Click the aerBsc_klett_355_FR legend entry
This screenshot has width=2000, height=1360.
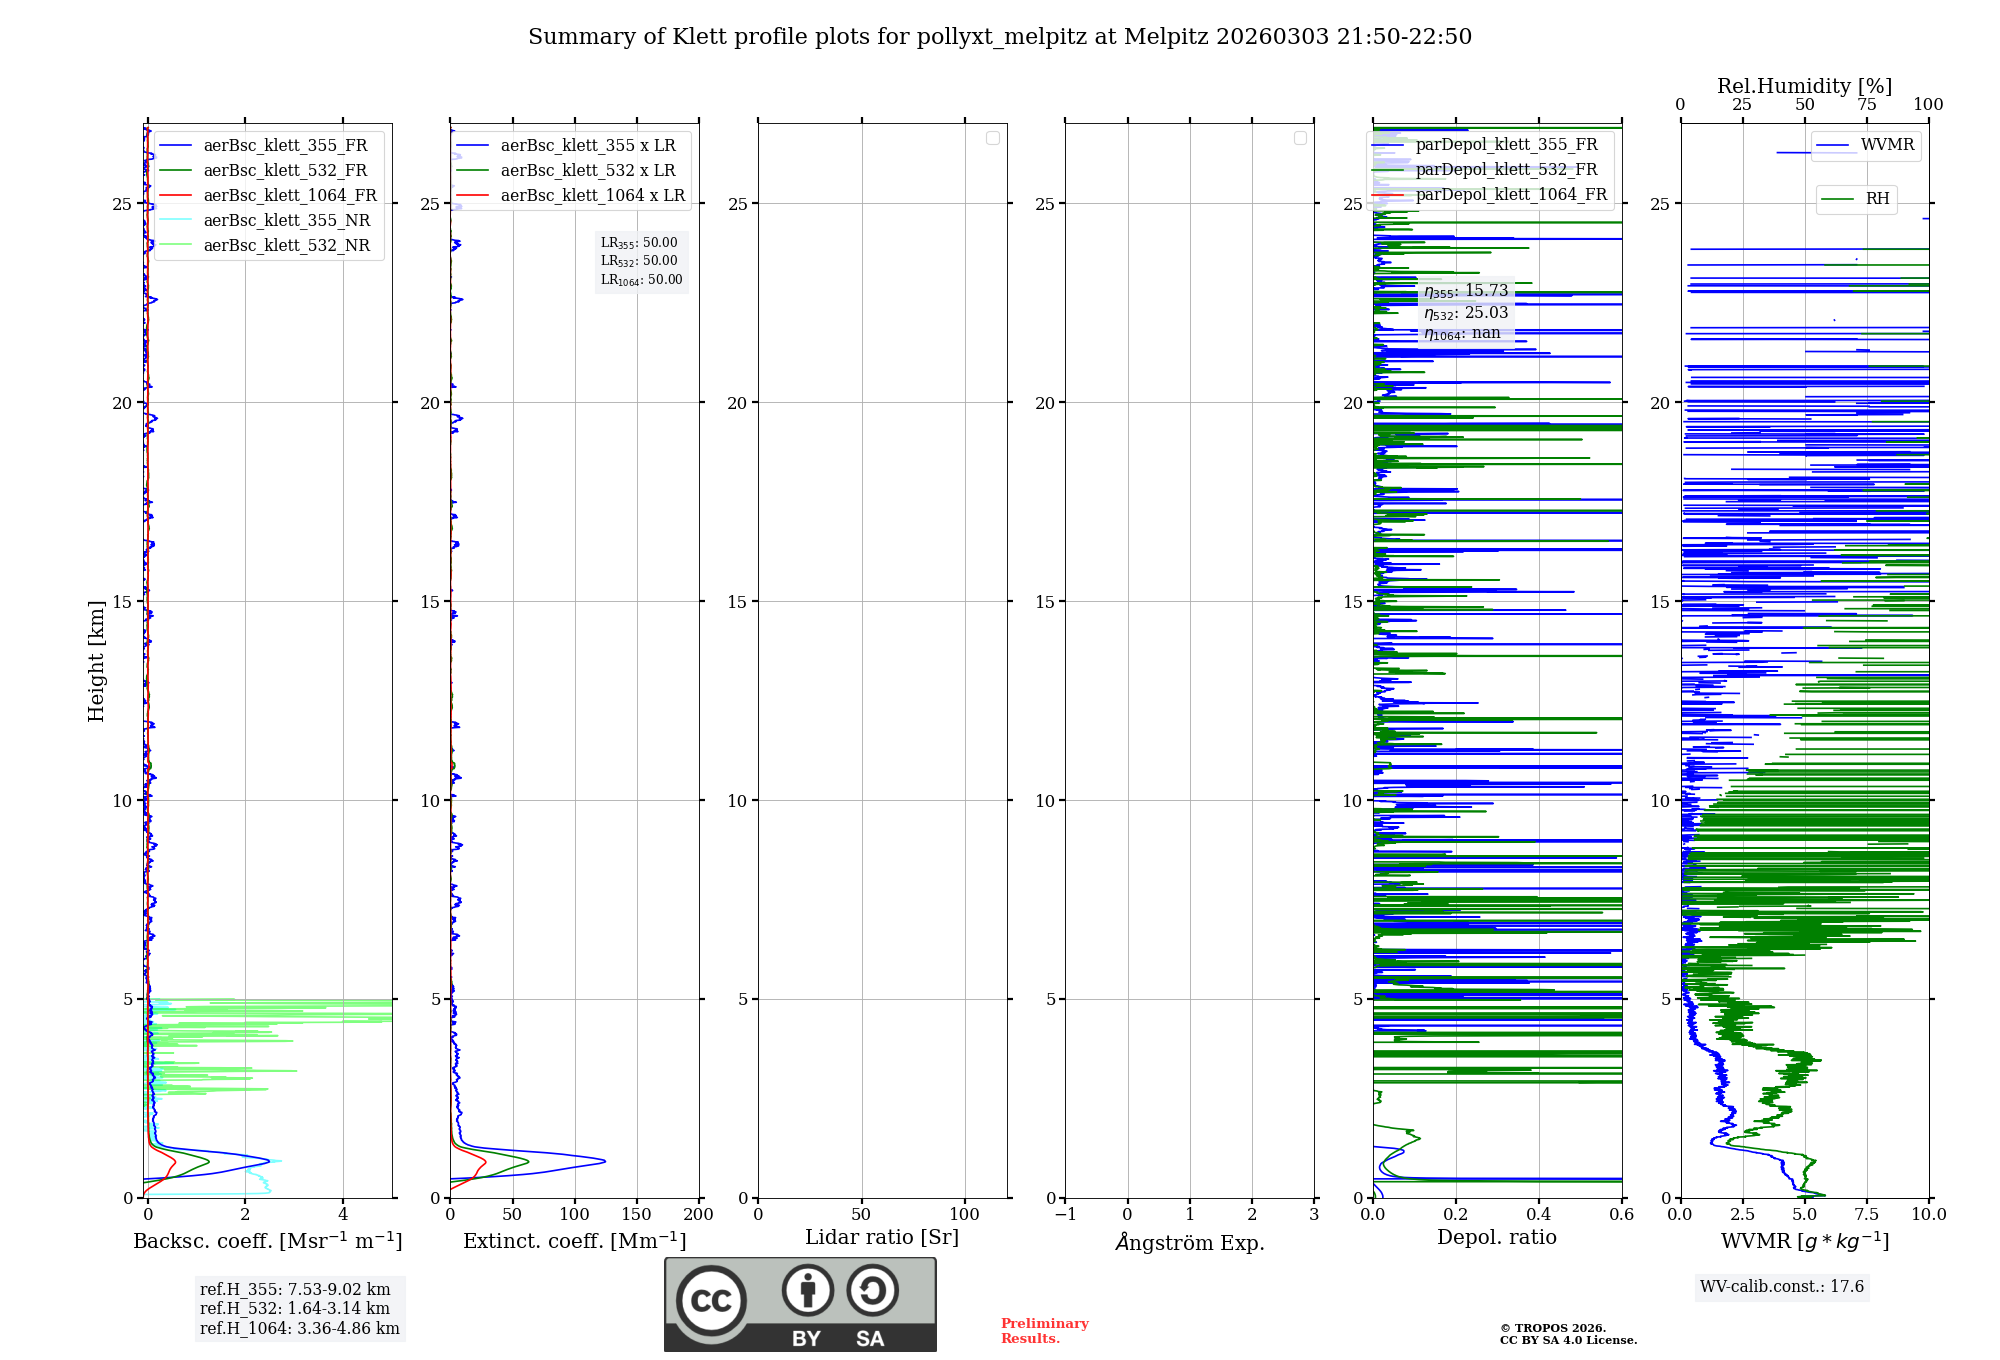(285, 145)
